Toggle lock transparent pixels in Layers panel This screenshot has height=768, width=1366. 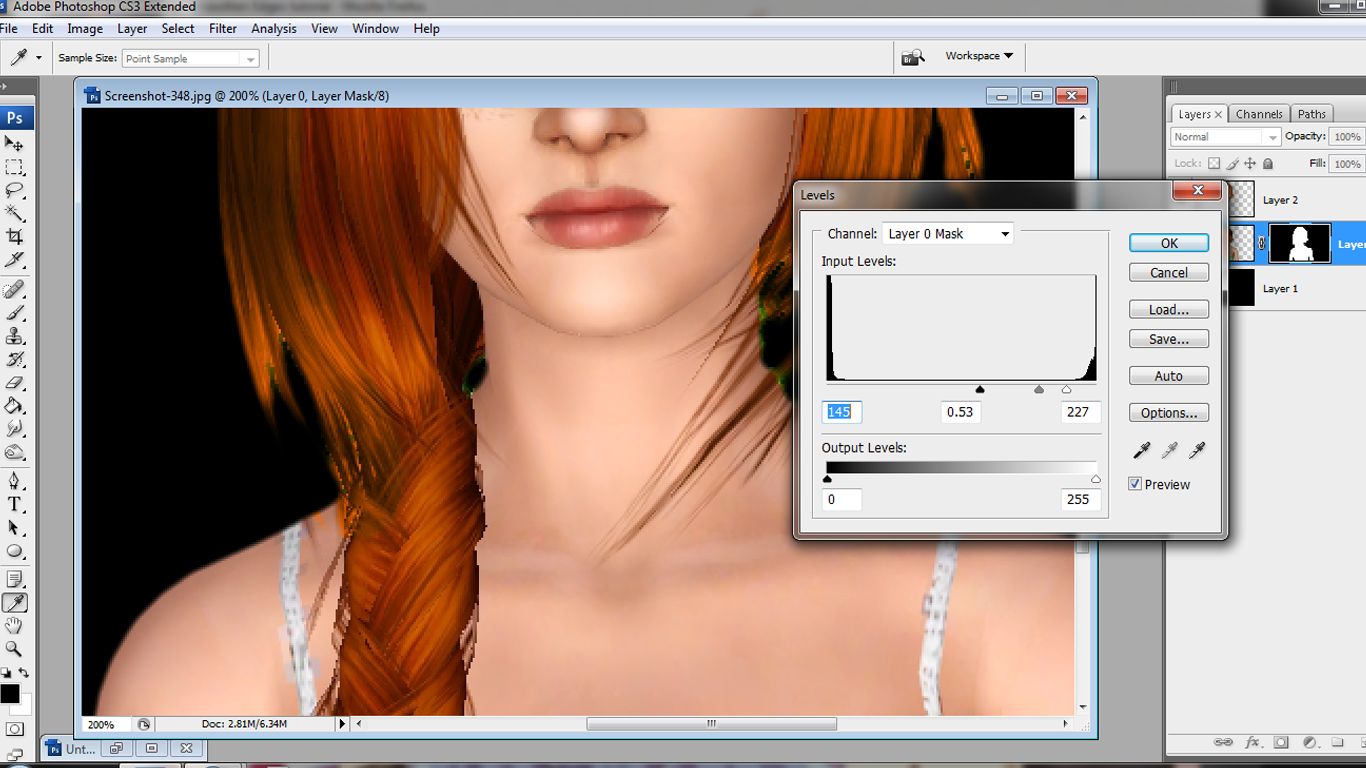click(x=1213, y=163)
